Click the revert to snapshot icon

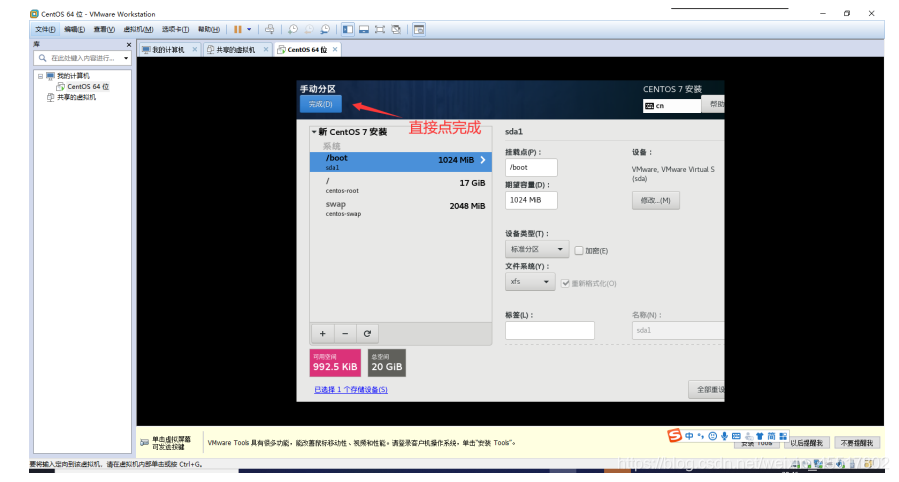[308, 29]
